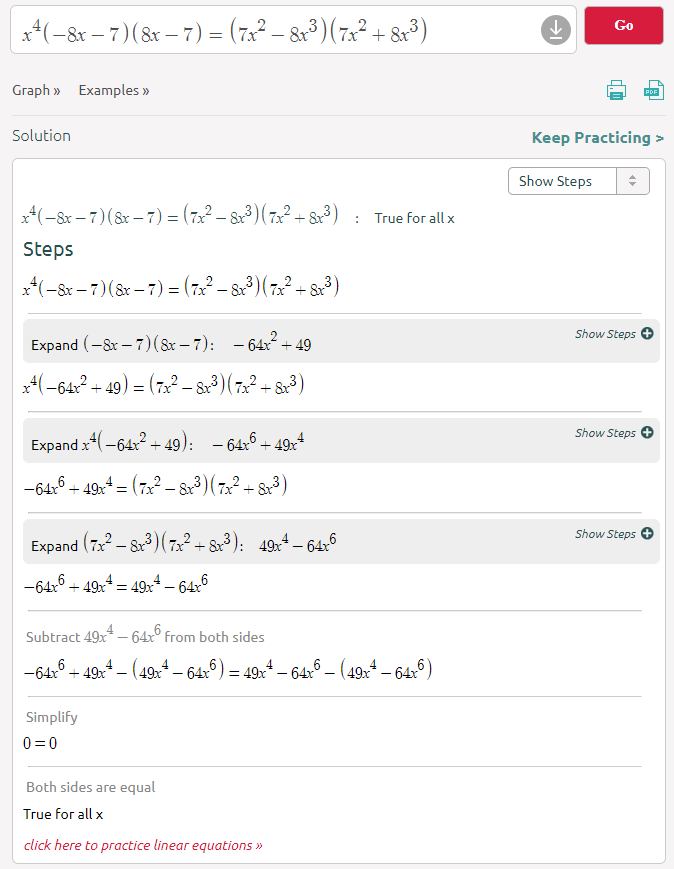This screenshot has width=674, height=869.
Task: Open the Graph link
Action: 36,90
